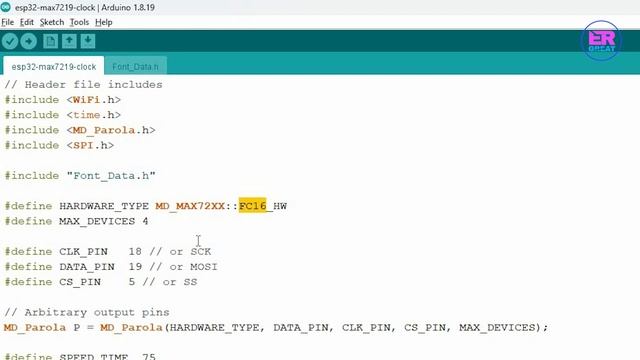Open the Sketch menu

[52, 22]
